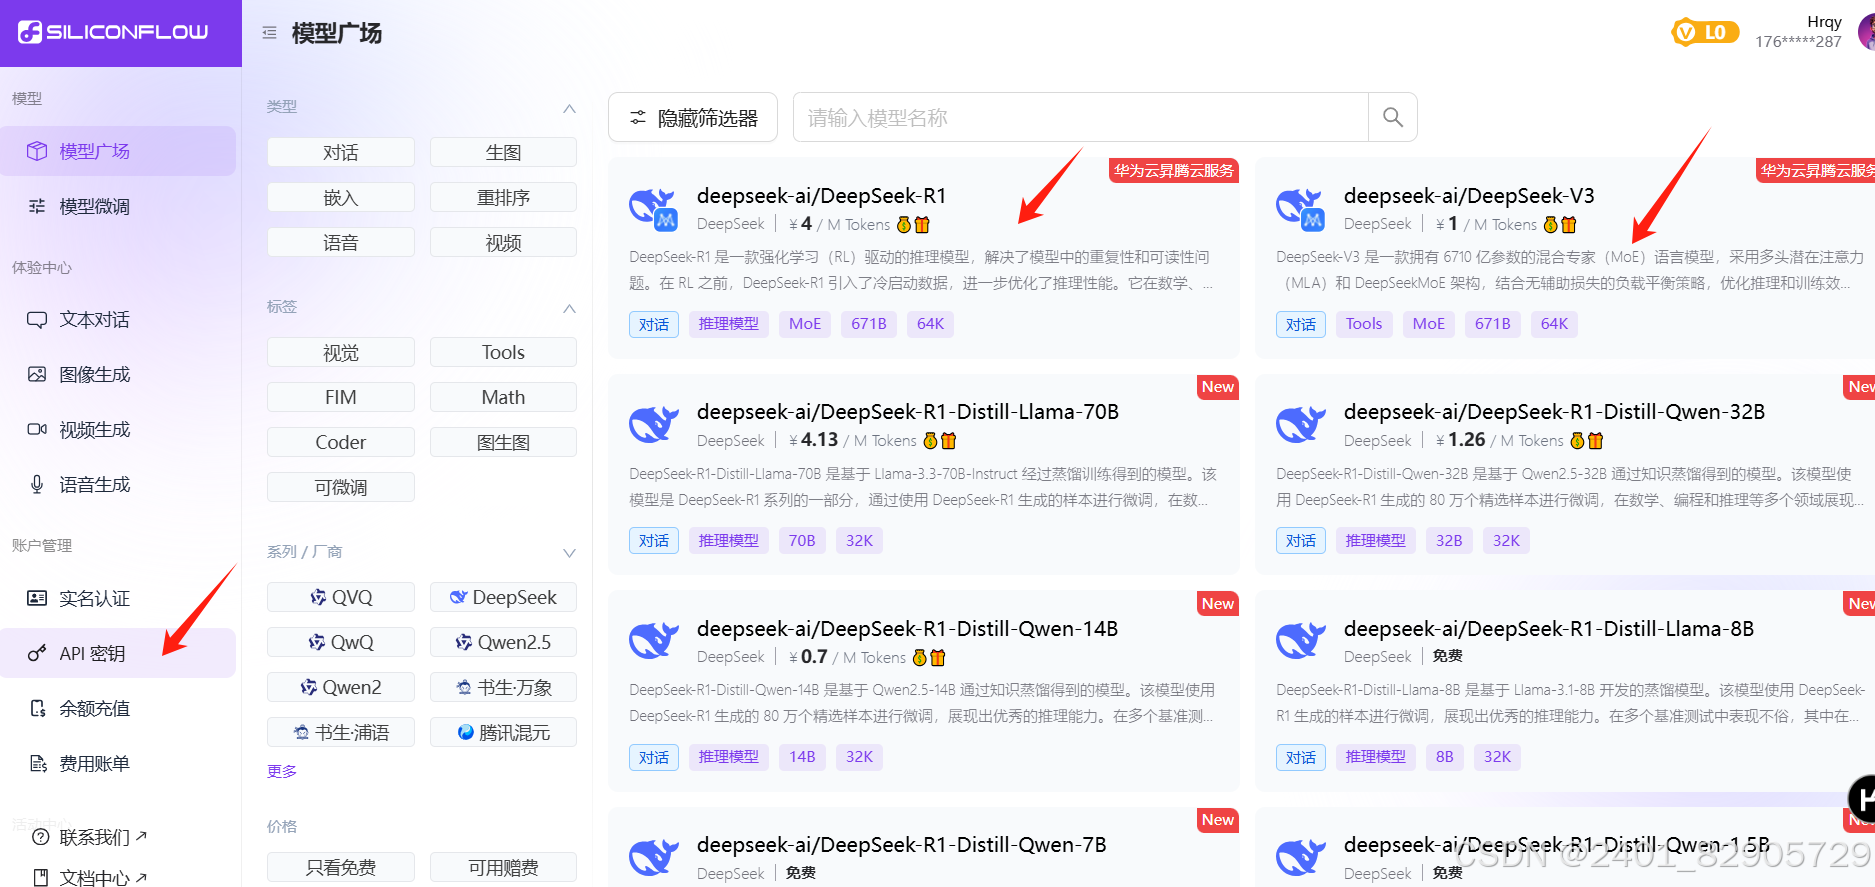Open 模型微调 in sidebar
Screen dimensions: 1875x887
[118, 206]
